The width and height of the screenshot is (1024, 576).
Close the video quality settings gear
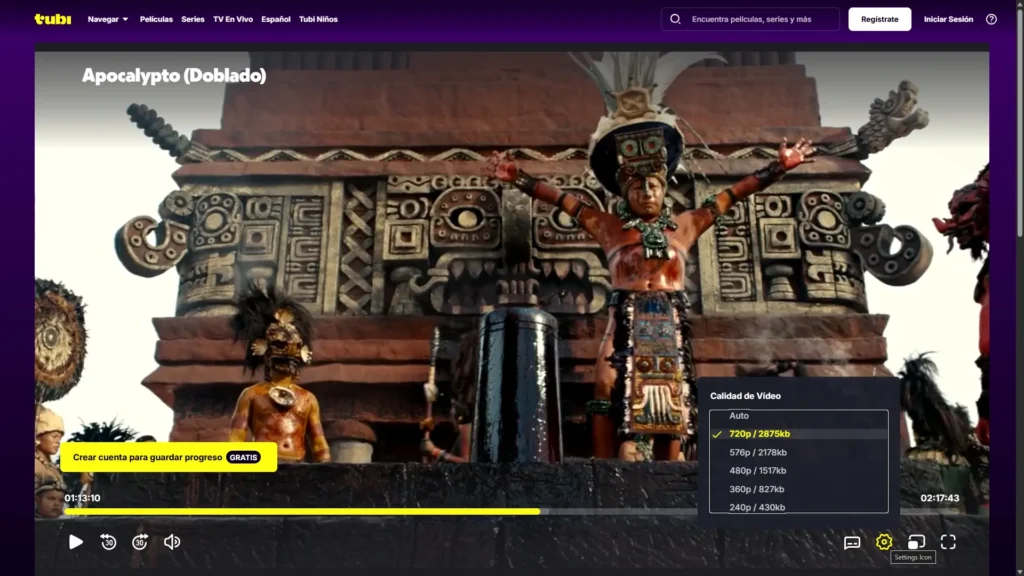(884, 542)
